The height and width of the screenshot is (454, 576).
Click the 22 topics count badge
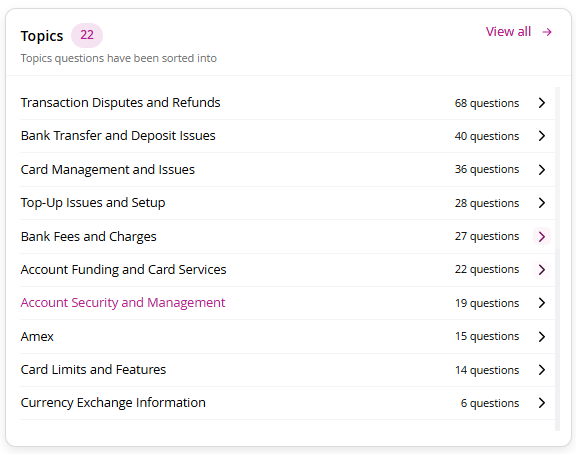click(87, 35)
